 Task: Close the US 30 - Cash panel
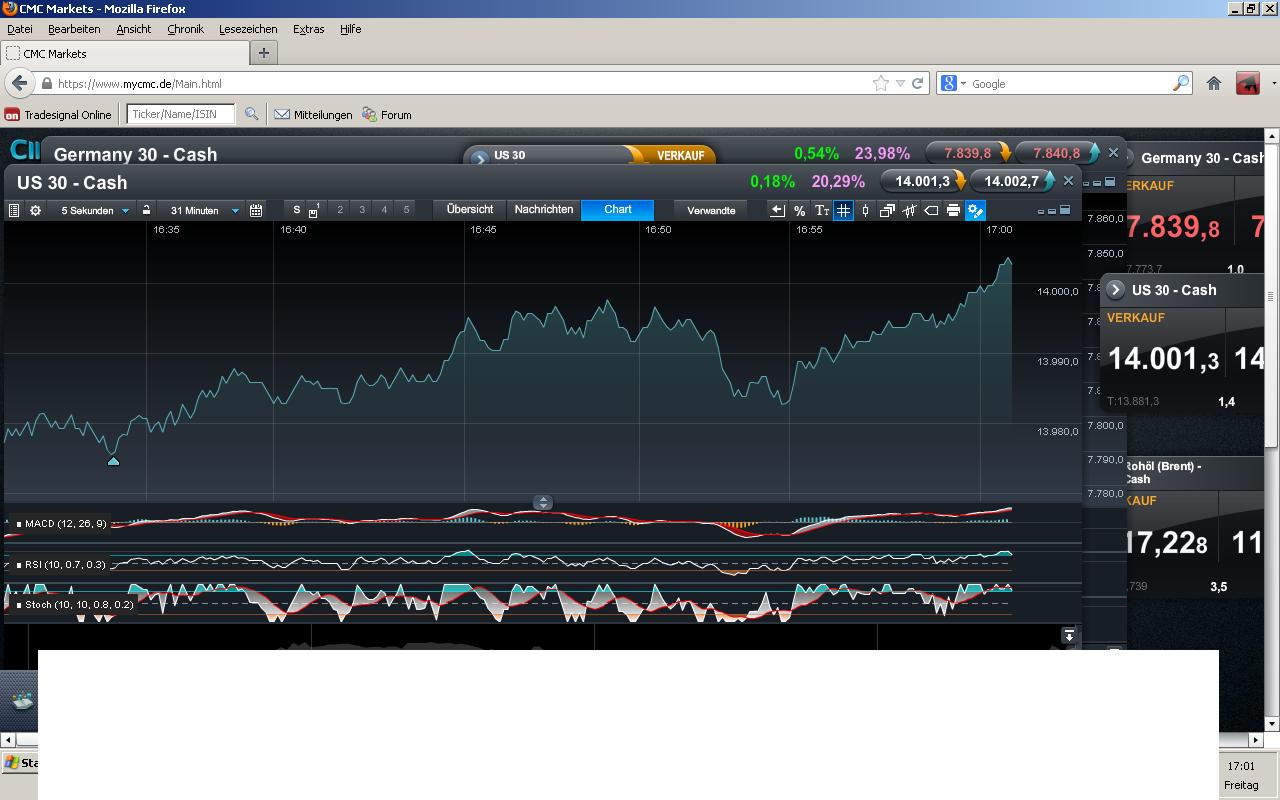click(1068, 181)
